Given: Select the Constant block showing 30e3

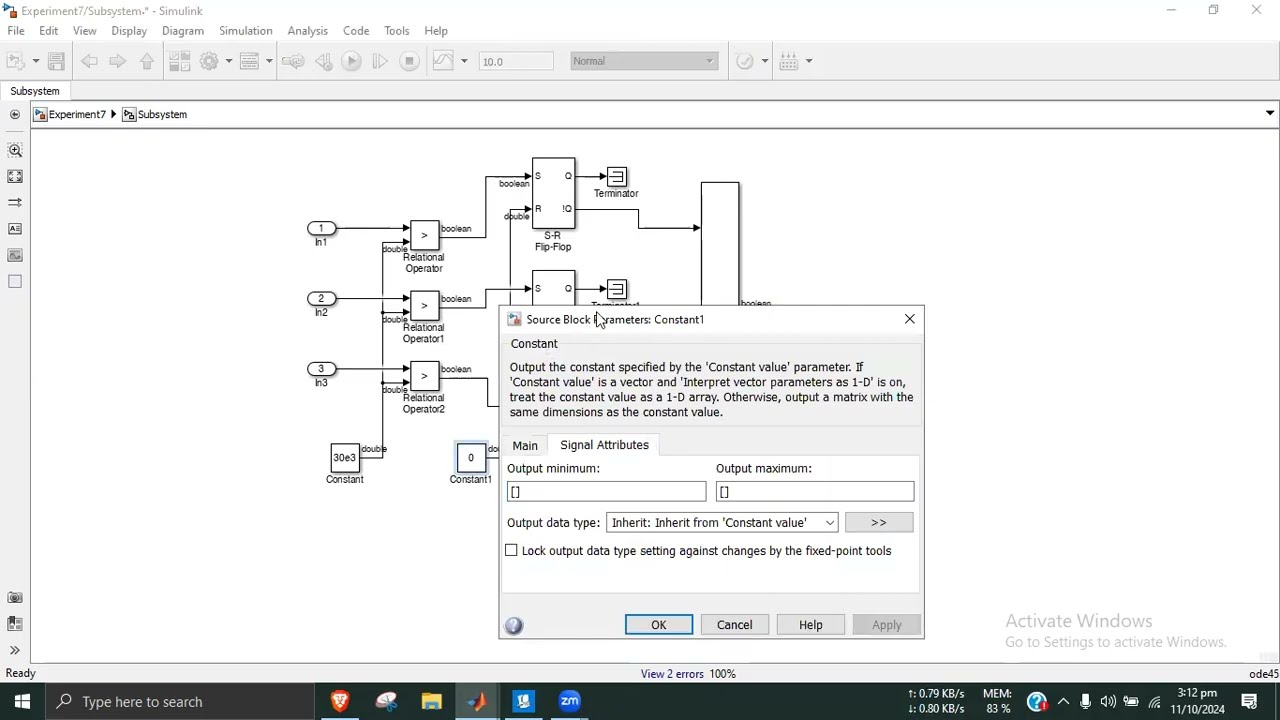Looking at the screenshot, I should click(x=345, y=459).
